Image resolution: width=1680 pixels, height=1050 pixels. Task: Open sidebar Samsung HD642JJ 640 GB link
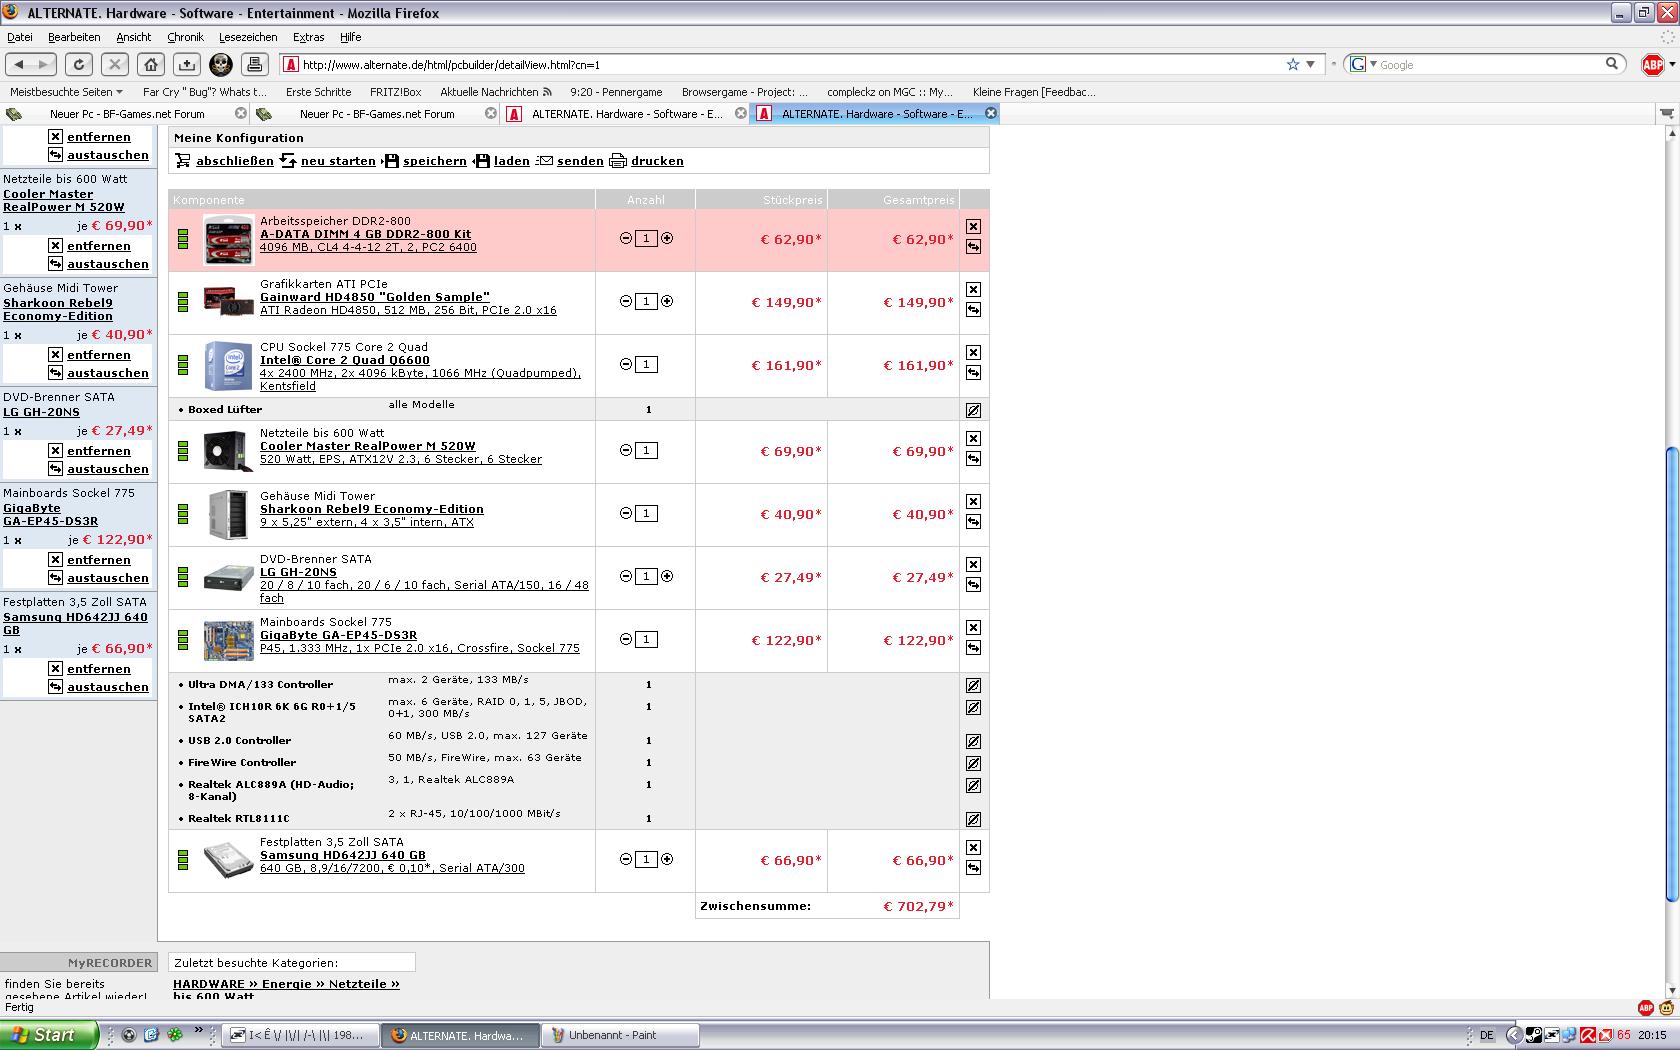pyautogui.click(x=75, y=624)
